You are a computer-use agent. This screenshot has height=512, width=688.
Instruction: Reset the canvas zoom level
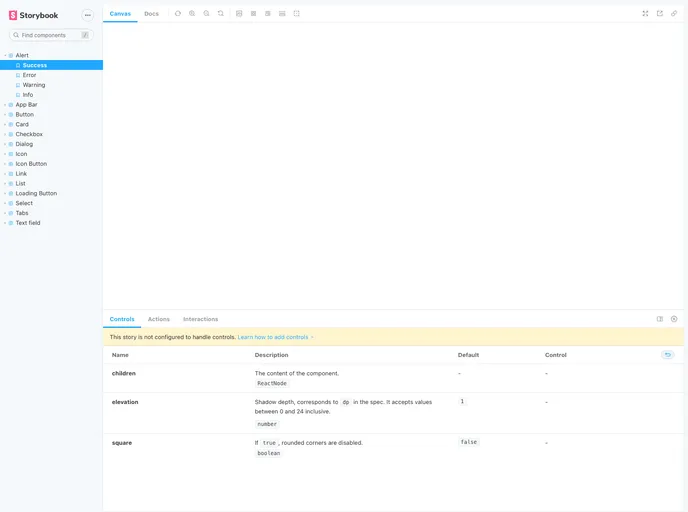(x=220, y=14)
